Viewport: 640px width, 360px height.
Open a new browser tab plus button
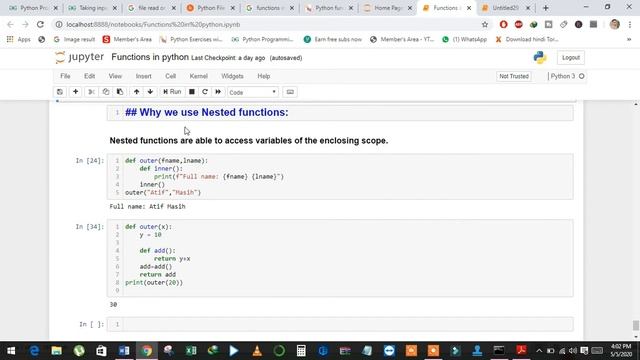pos(545,8)
